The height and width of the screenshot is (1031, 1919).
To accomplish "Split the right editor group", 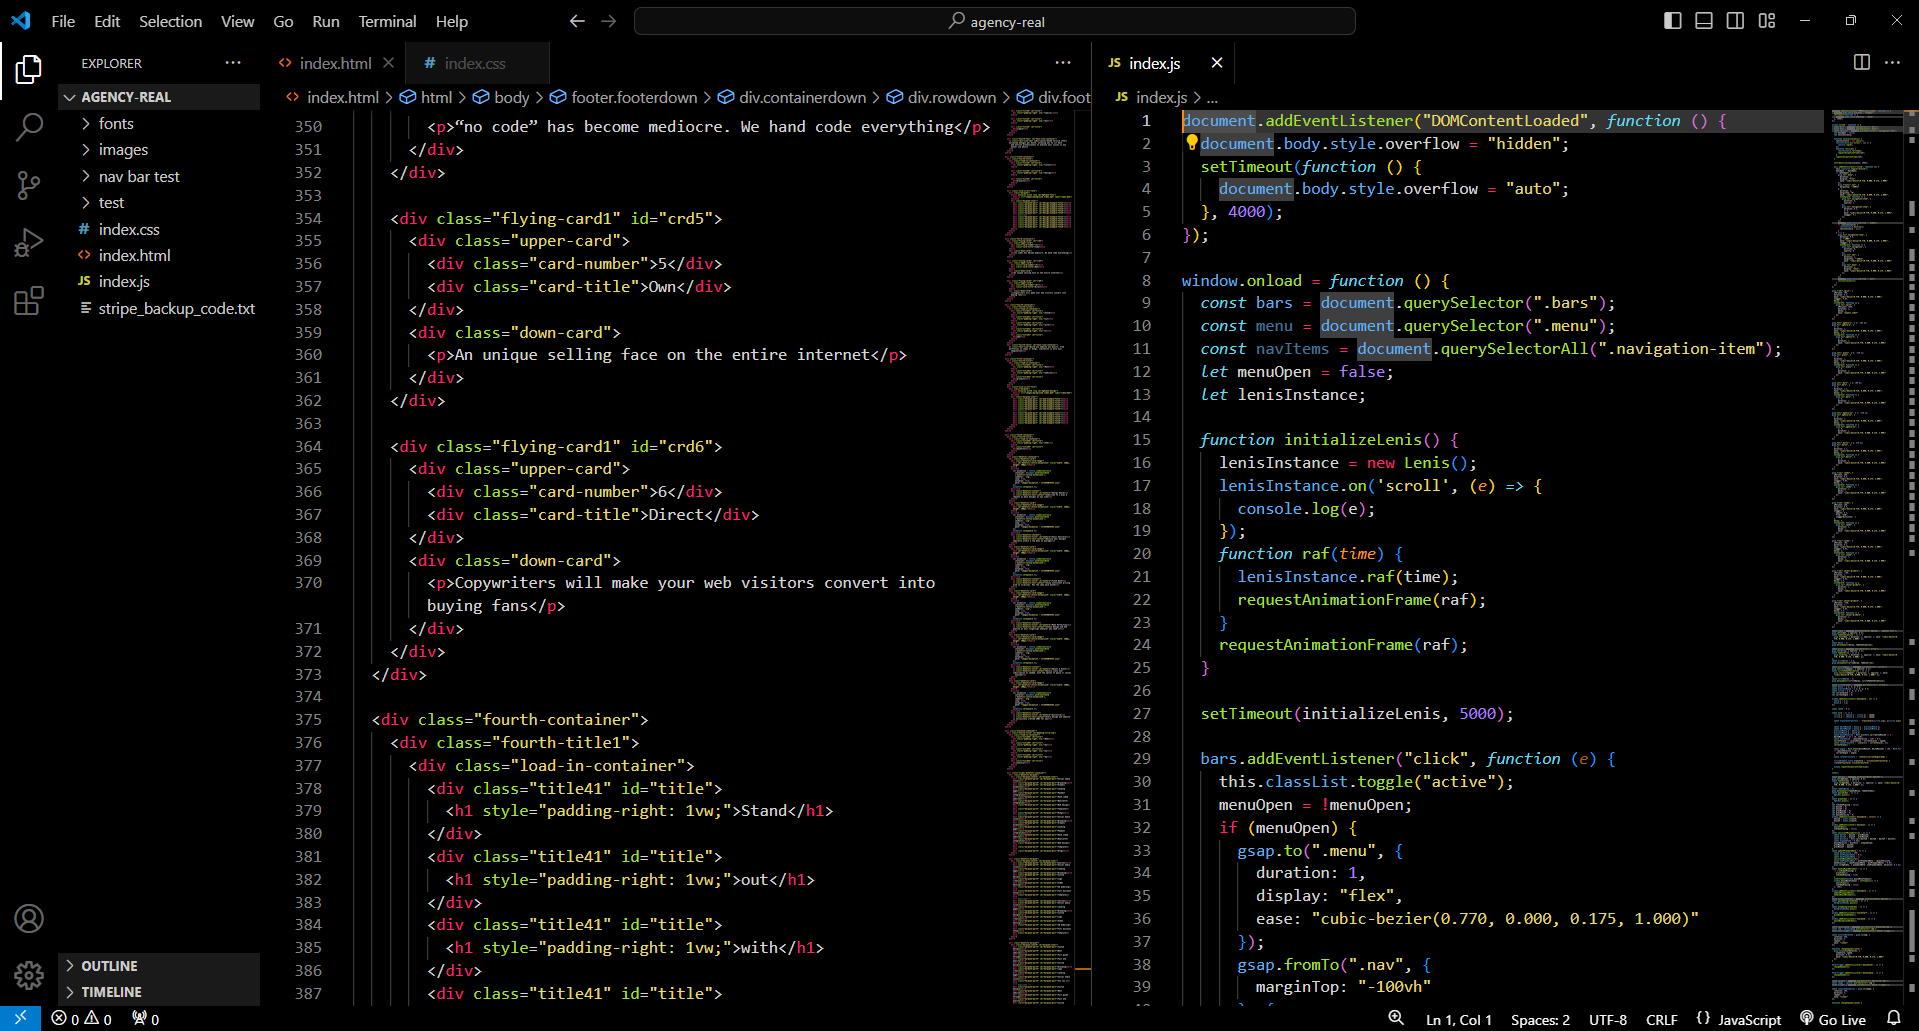I will coord(1861,62).
